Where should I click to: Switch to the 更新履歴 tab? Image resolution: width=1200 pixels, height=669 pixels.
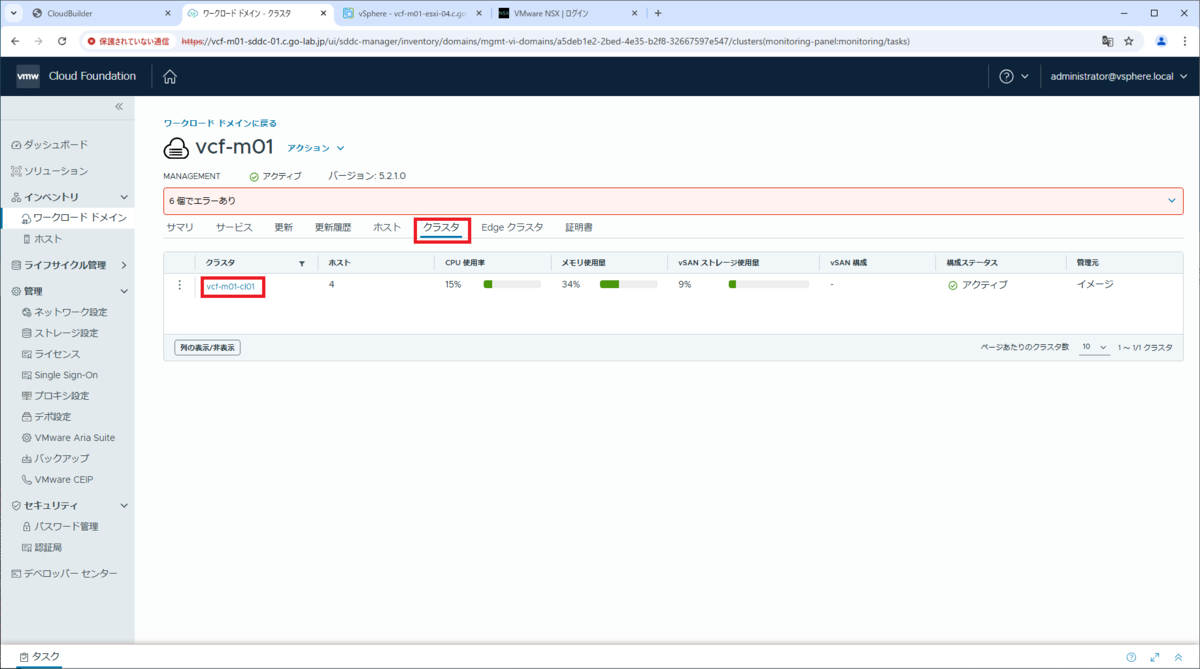click(333, 228)
